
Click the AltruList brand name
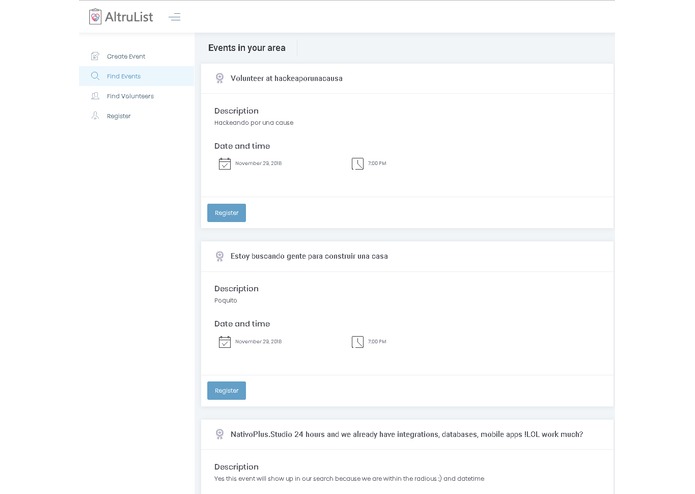[129, 17]
